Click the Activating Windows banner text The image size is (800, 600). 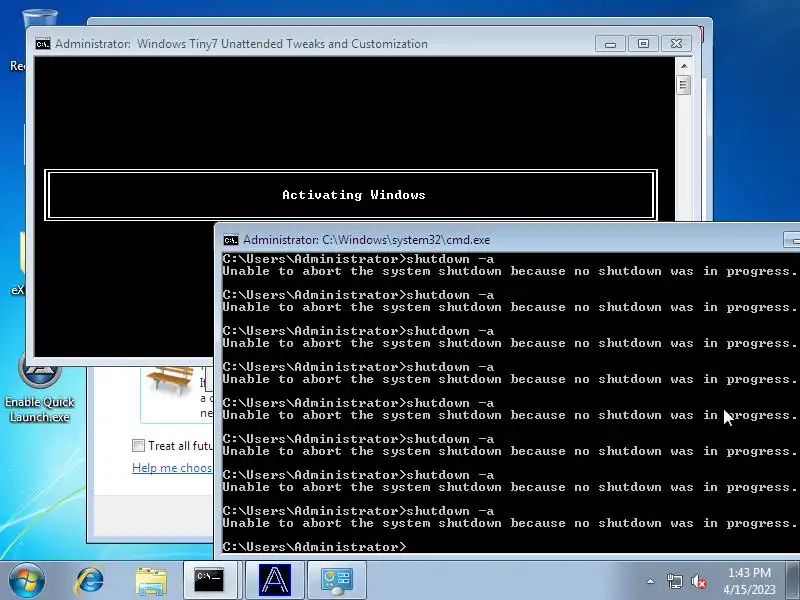tap(354, 195)
